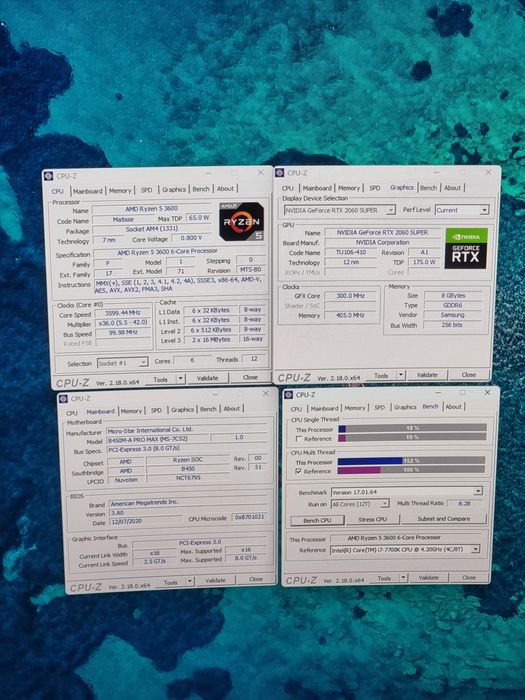The height and width of the screenshot is (700, 525).
Task: Open About tab in the benchmark window
Action: click(x=453, y=407)
